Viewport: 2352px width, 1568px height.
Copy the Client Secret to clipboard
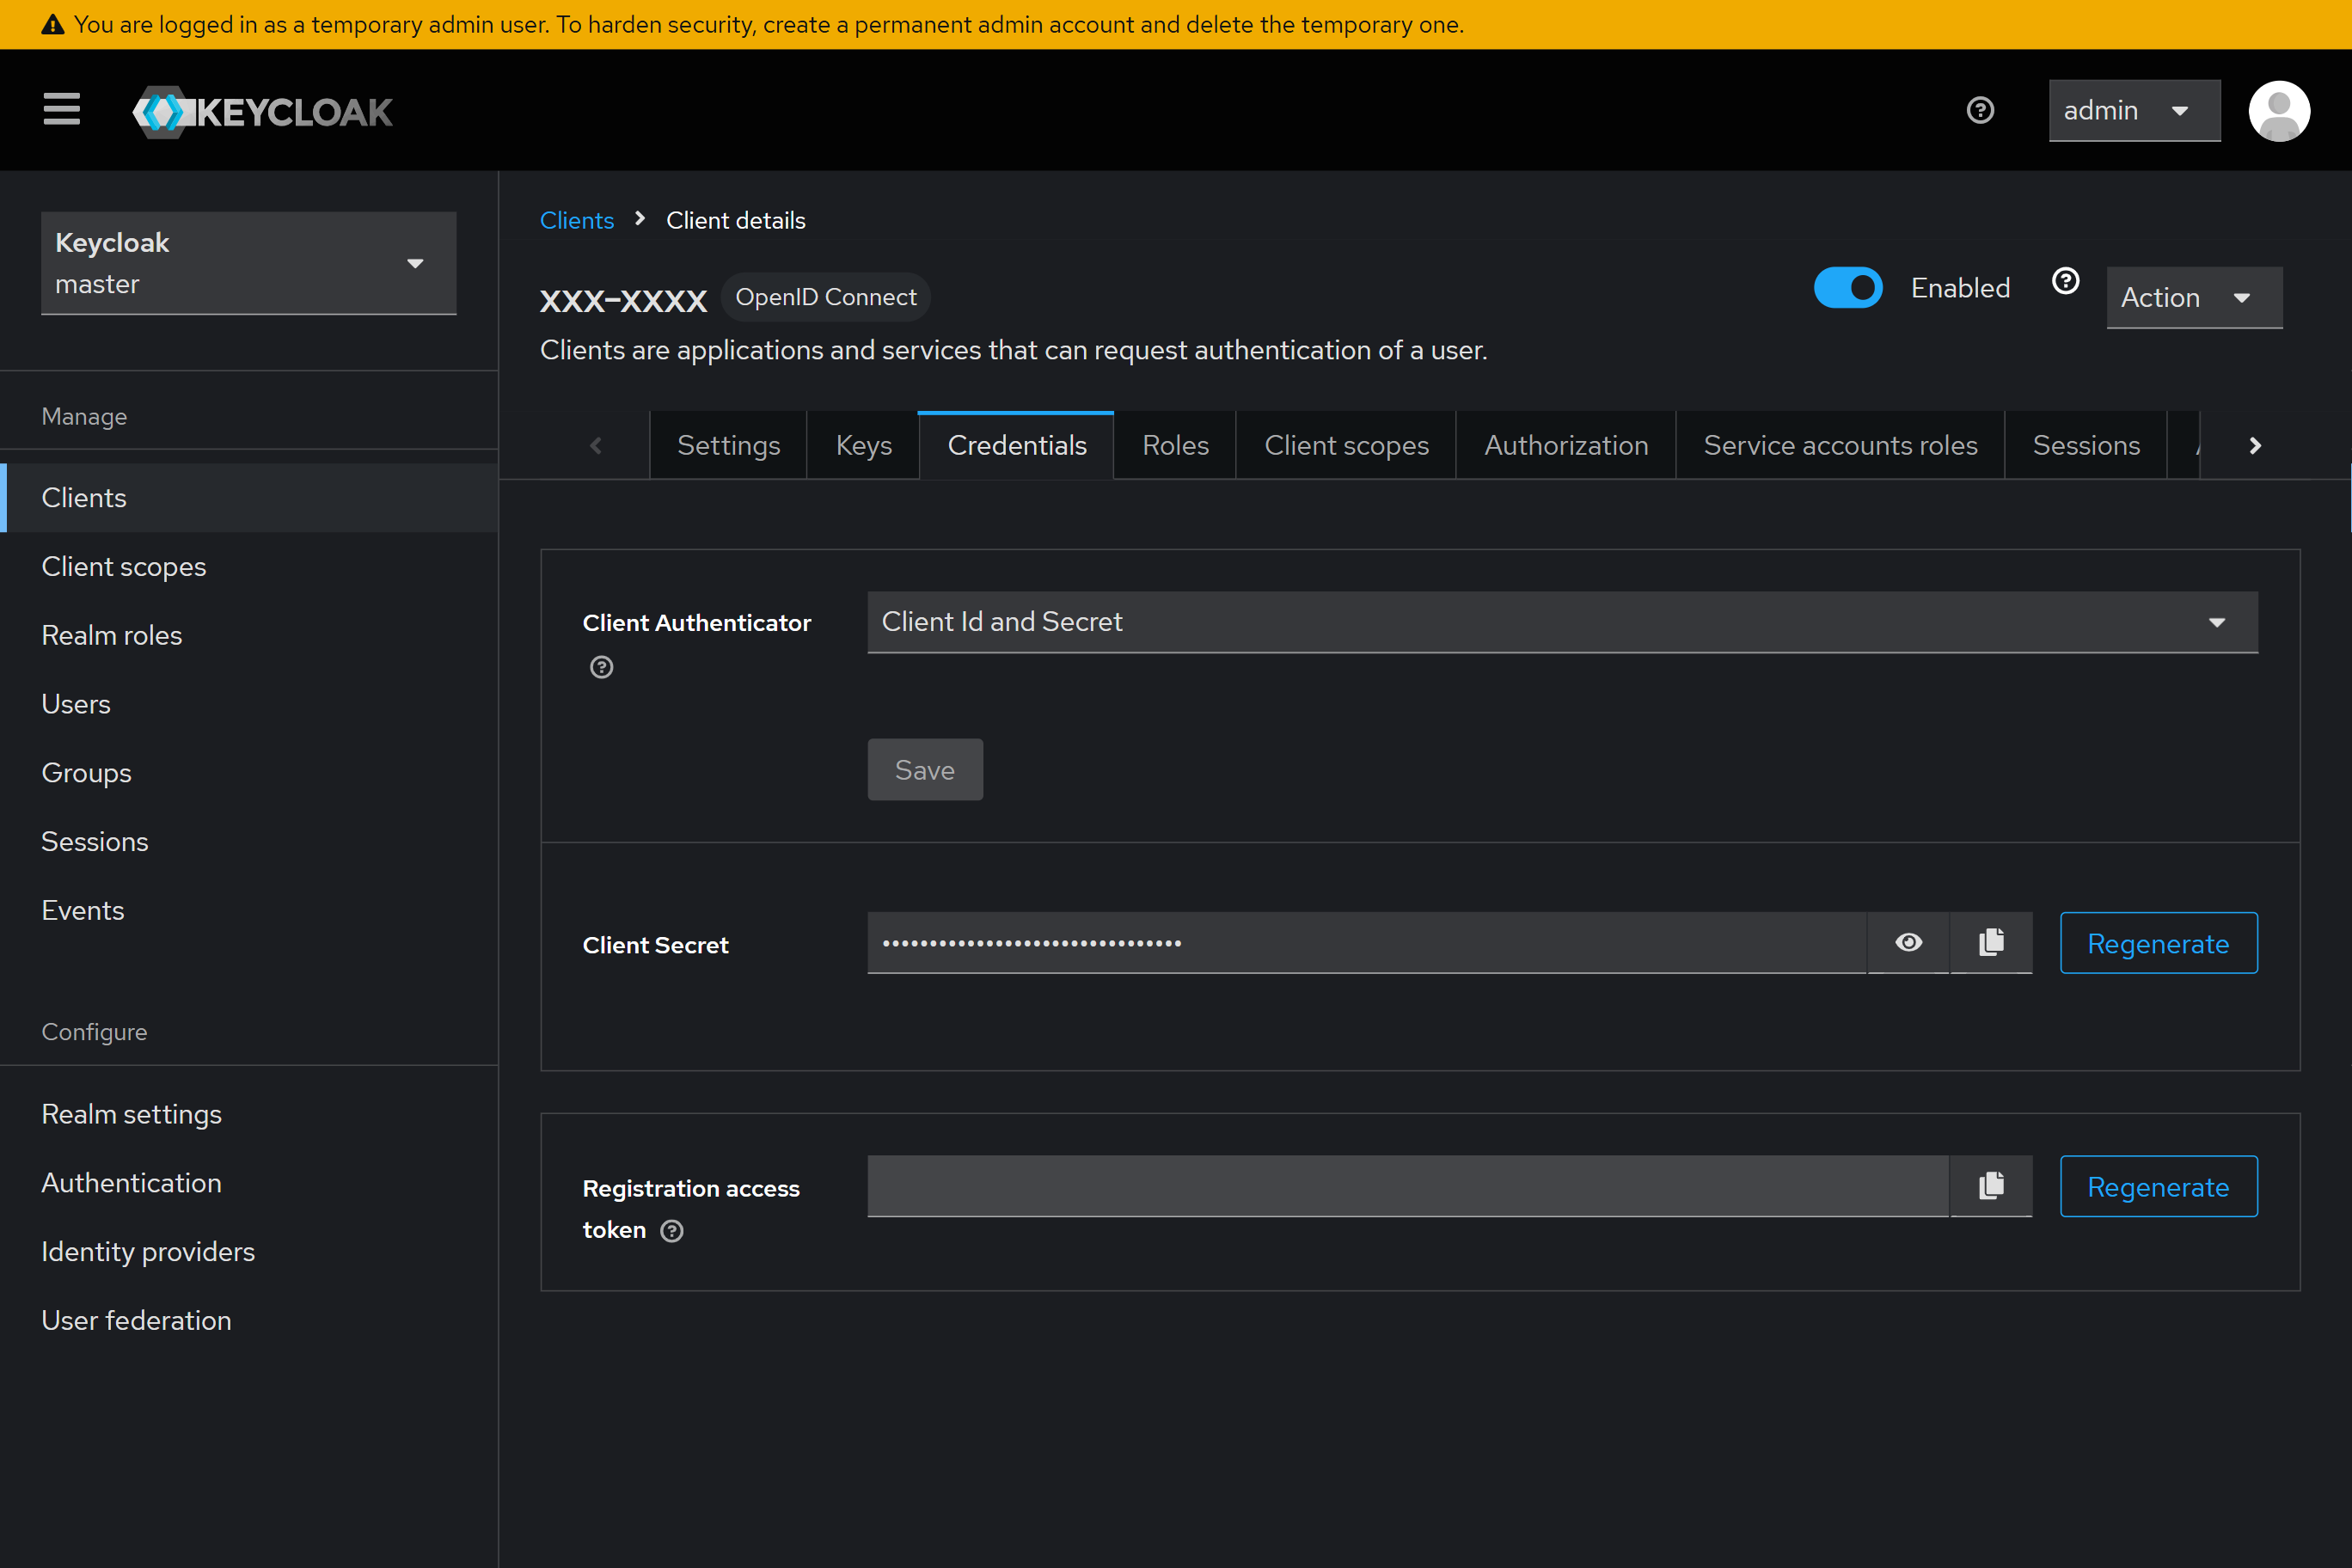click(x=1991, y=942)
